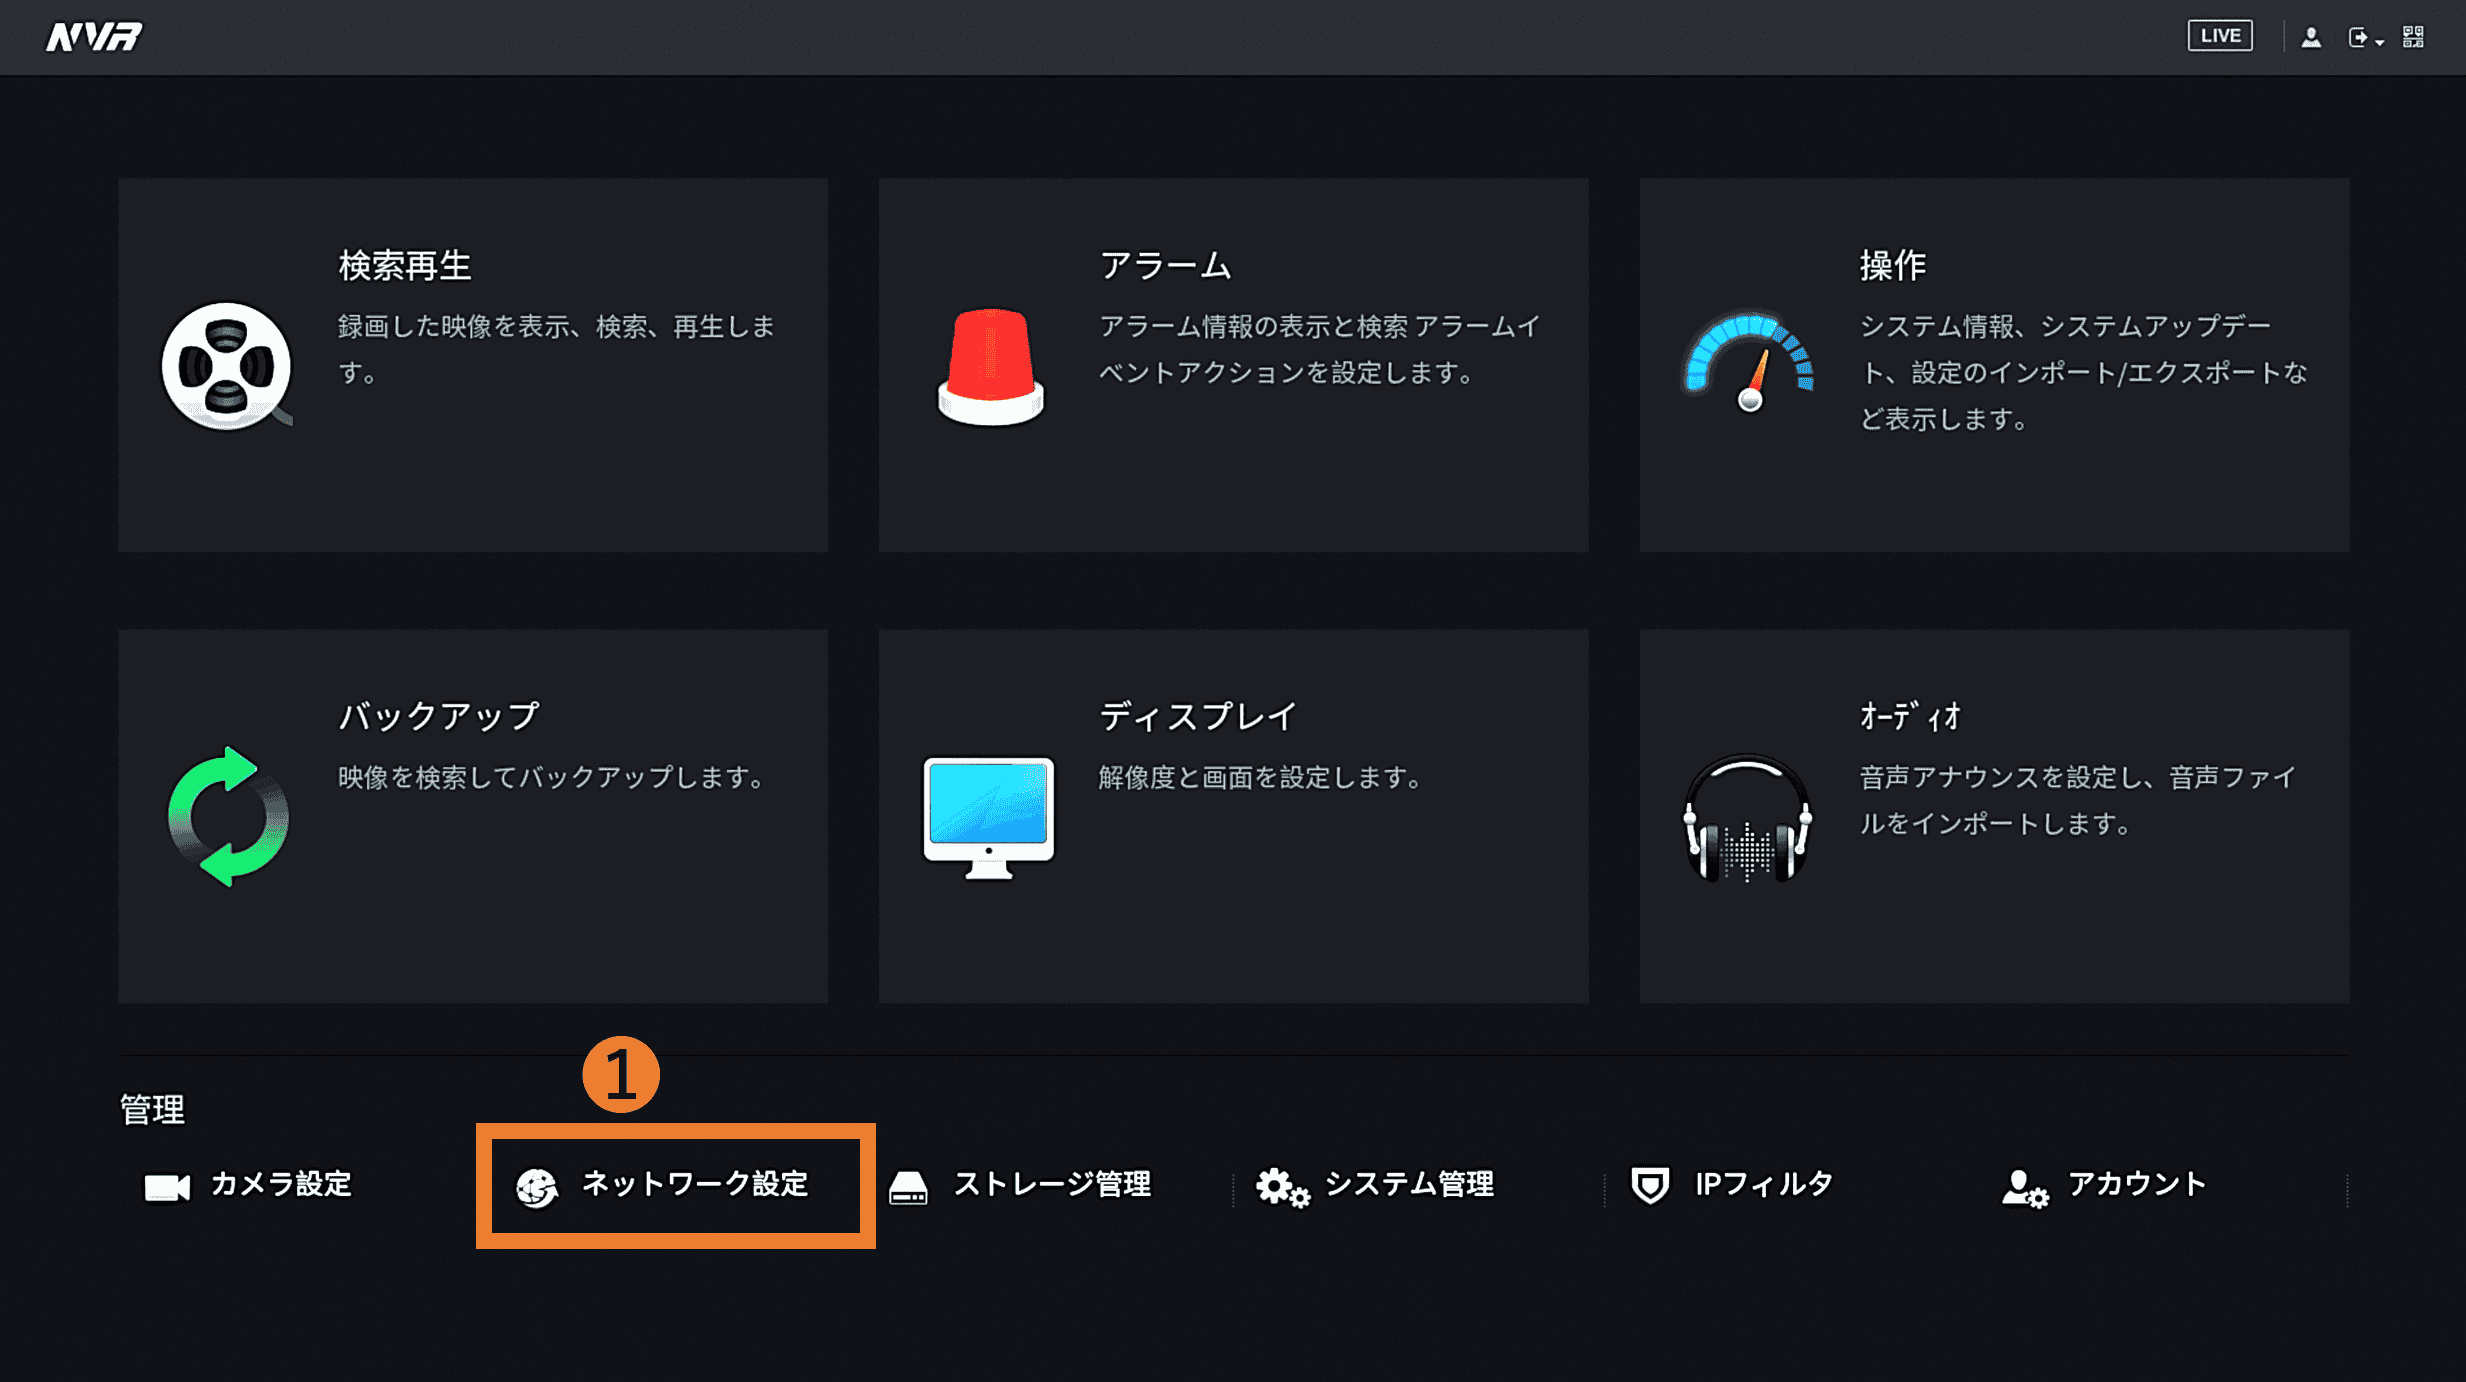
Task: Click the IPフィルタ shield icon
Action: (x=1650, y=1185)
